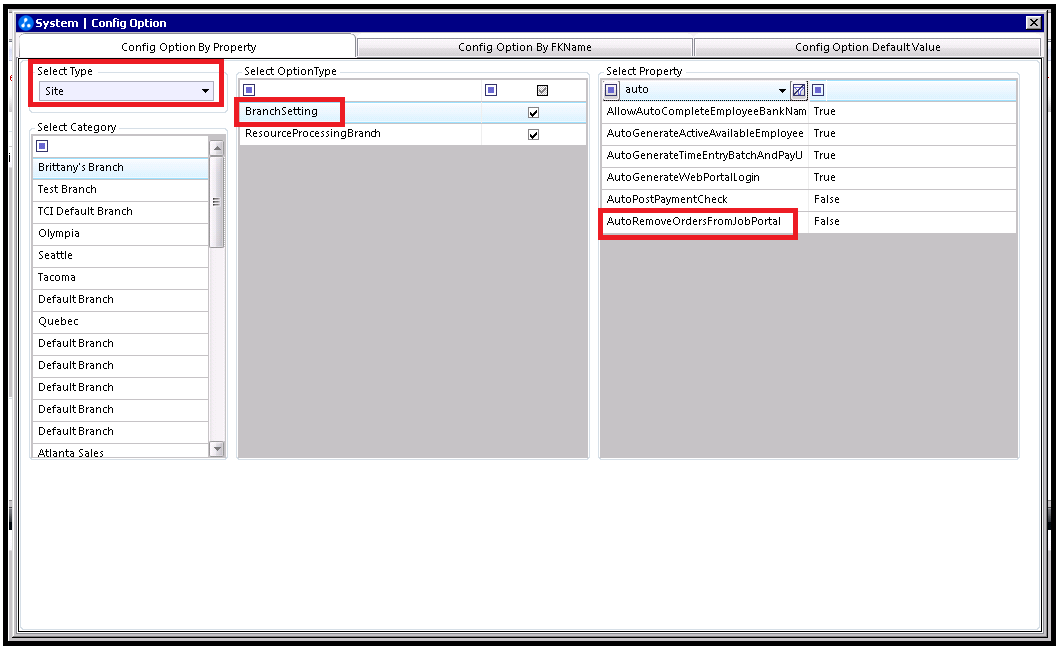The height and width of the screenshot is (651, 1063).
Task: Expand the auto filter dropdown arrow in Select Property
Action: pos(782,90)
